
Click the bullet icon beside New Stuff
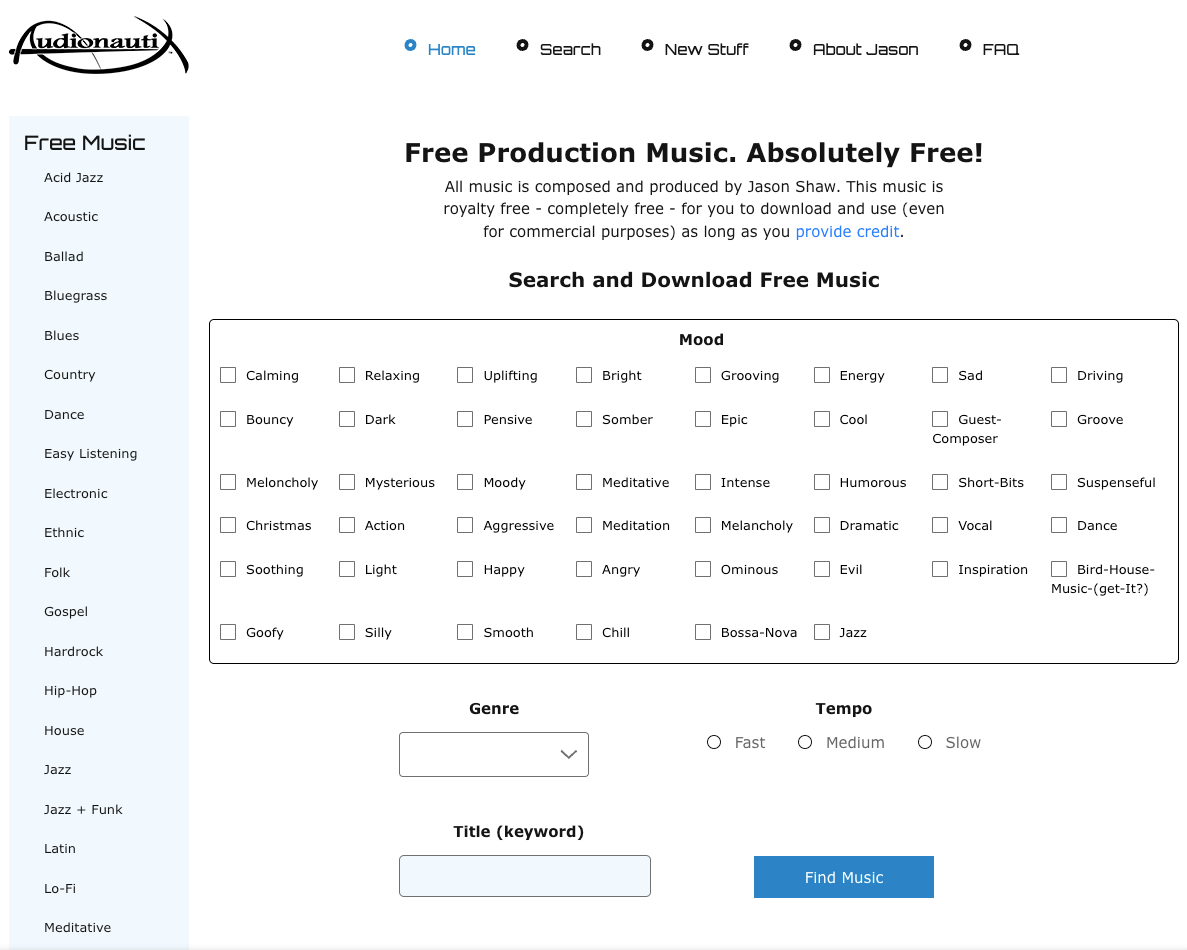coord(647,45)
